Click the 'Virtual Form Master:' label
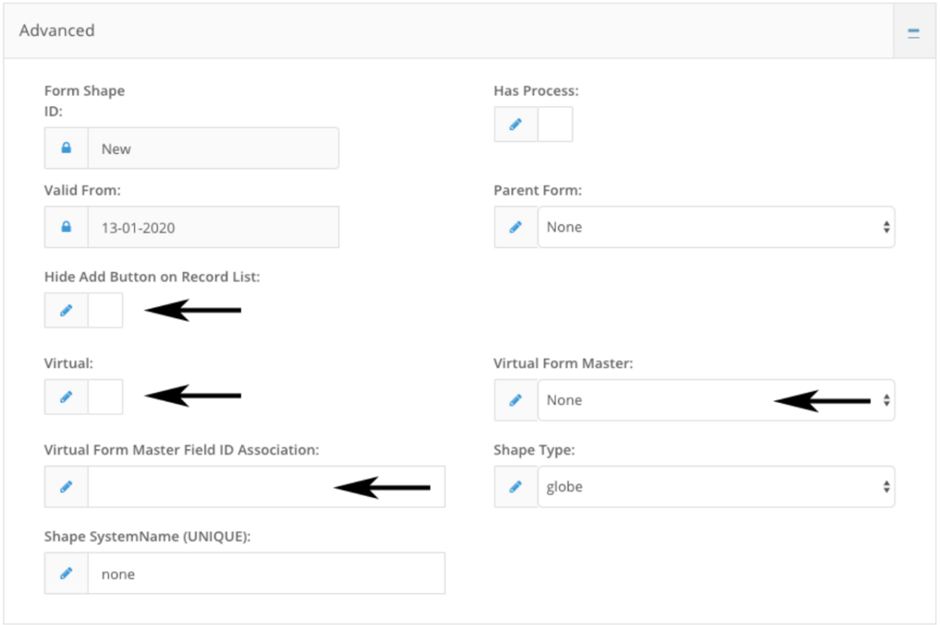Screen dimensions: 940x625 pos(563,363)
